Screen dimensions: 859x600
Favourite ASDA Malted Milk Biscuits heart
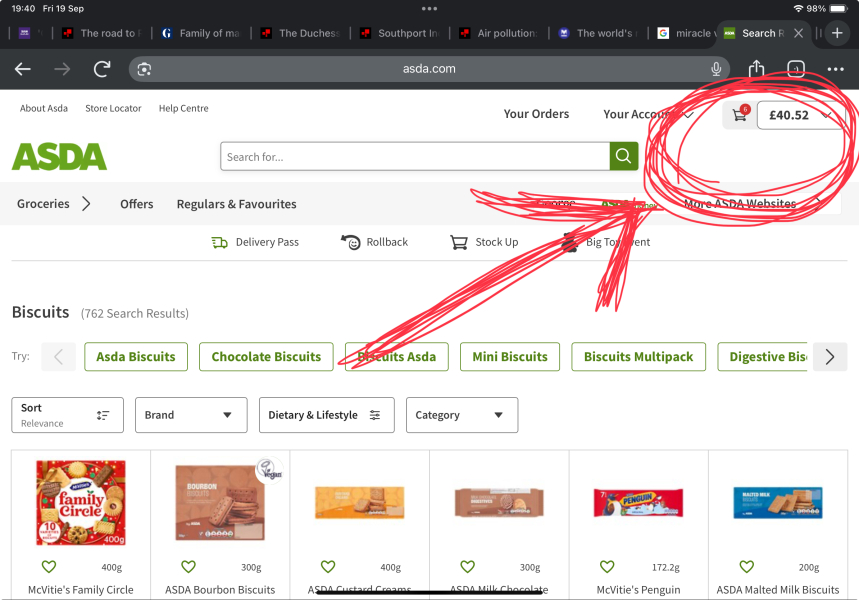click(747, 567)
